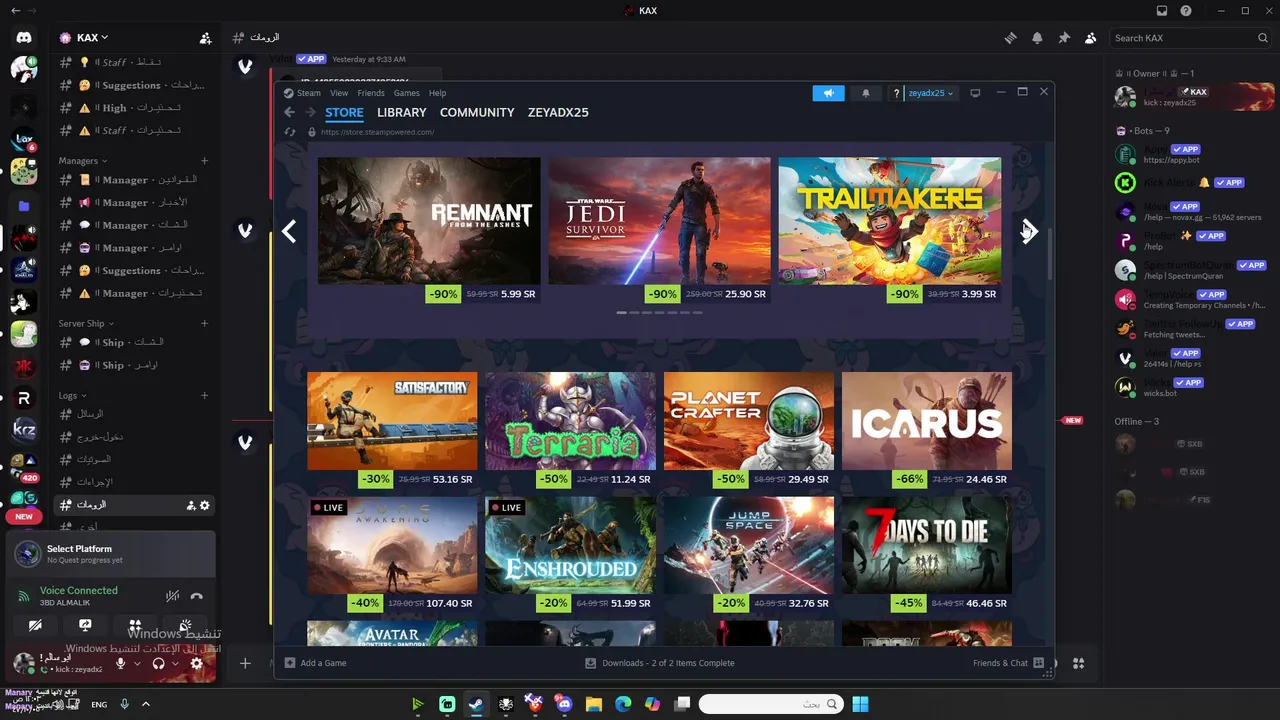The width and height of the screenshot is (1280, 720).
Task: Open Friends & Chat in Steam
Action: (x=1008, y=663)
